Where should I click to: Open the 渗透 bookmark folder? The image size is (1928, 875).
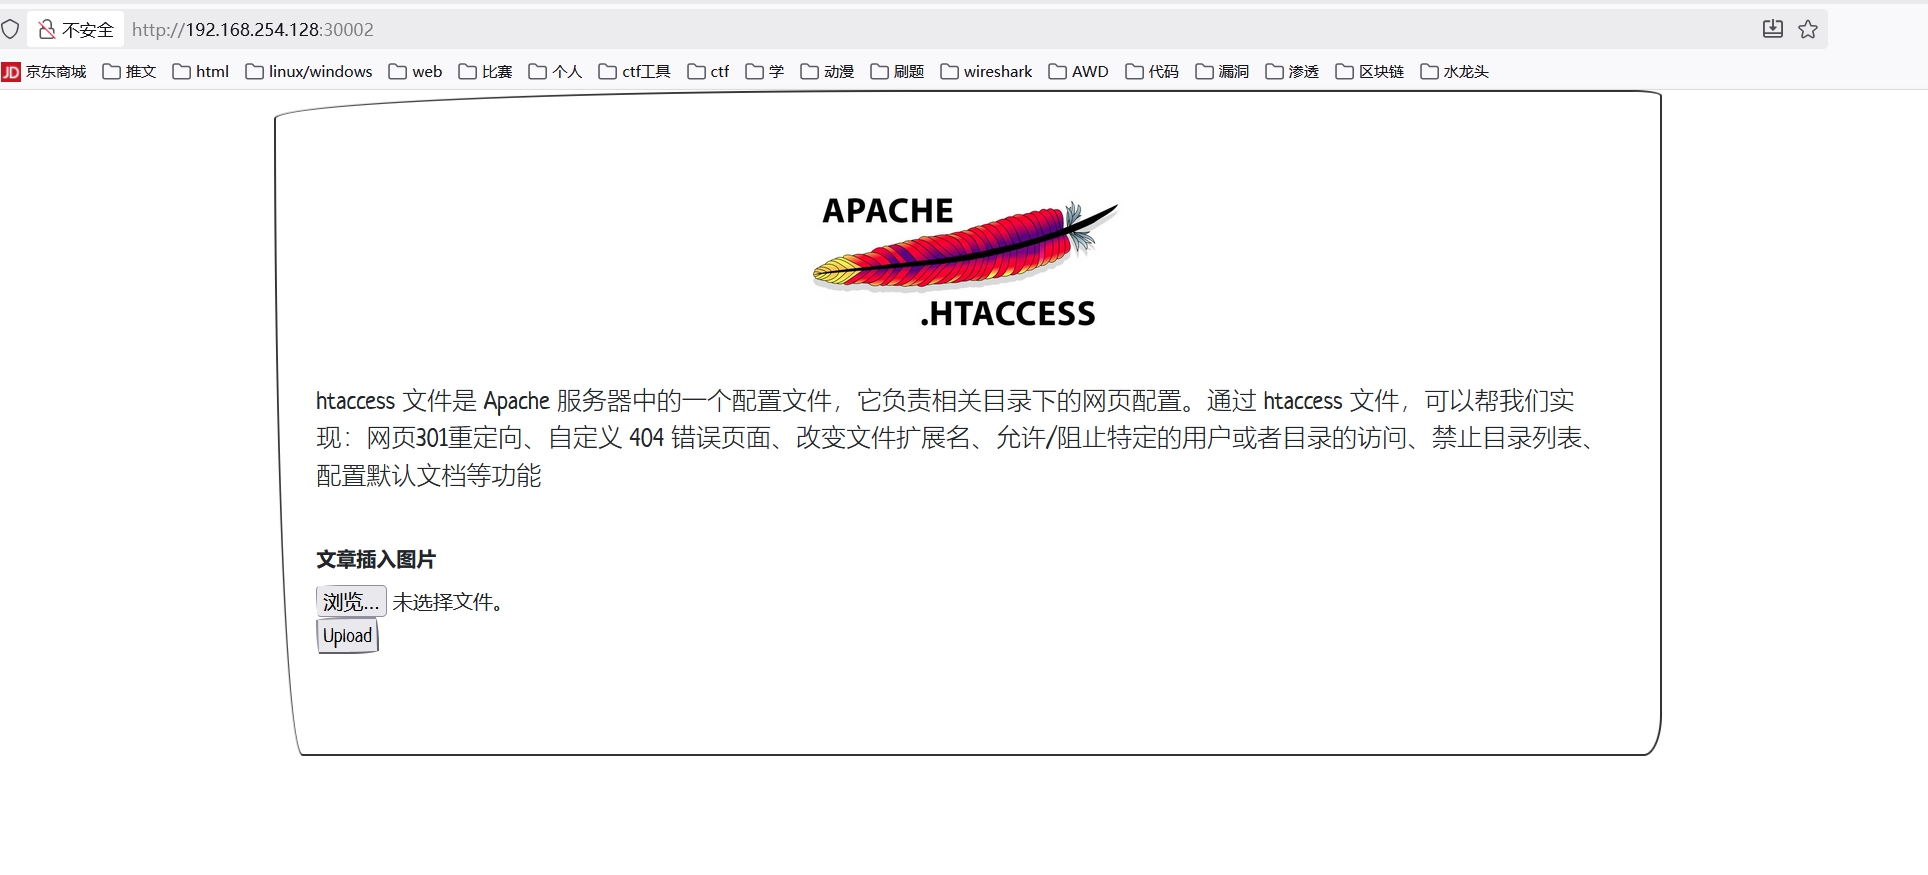point(1293,72)
